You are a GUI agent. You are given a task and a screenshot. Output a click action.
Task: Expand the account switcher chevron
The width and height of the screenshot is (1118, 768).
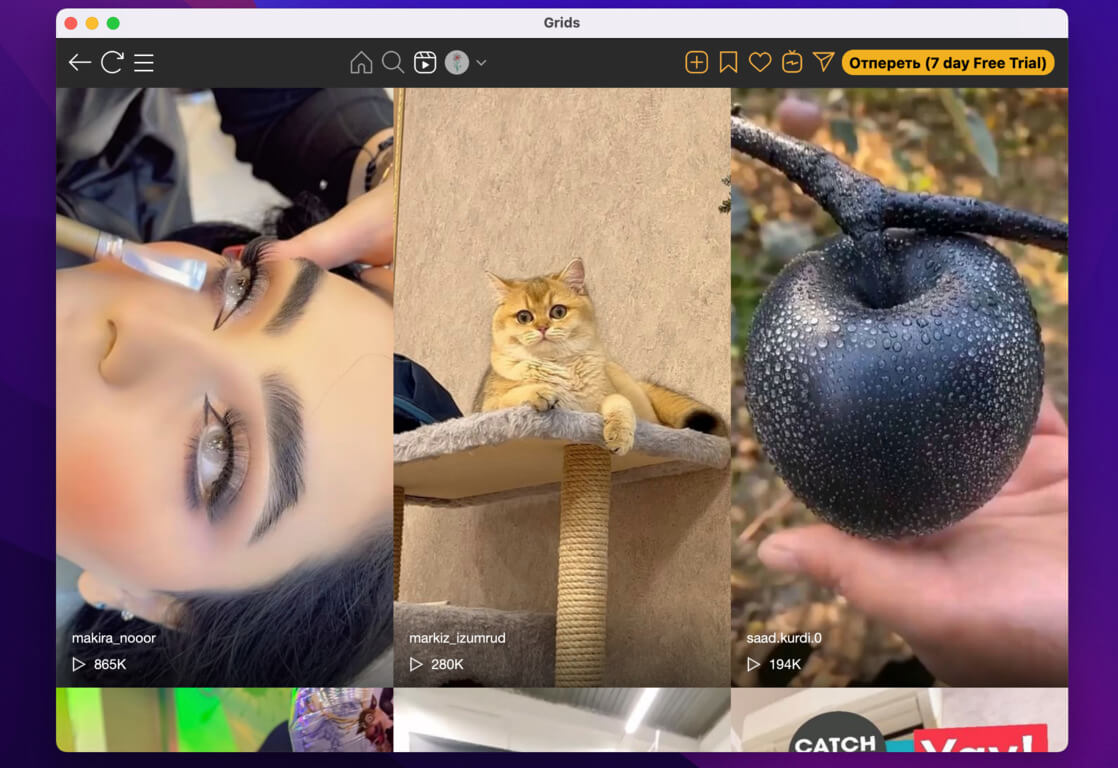coord(481,63)
